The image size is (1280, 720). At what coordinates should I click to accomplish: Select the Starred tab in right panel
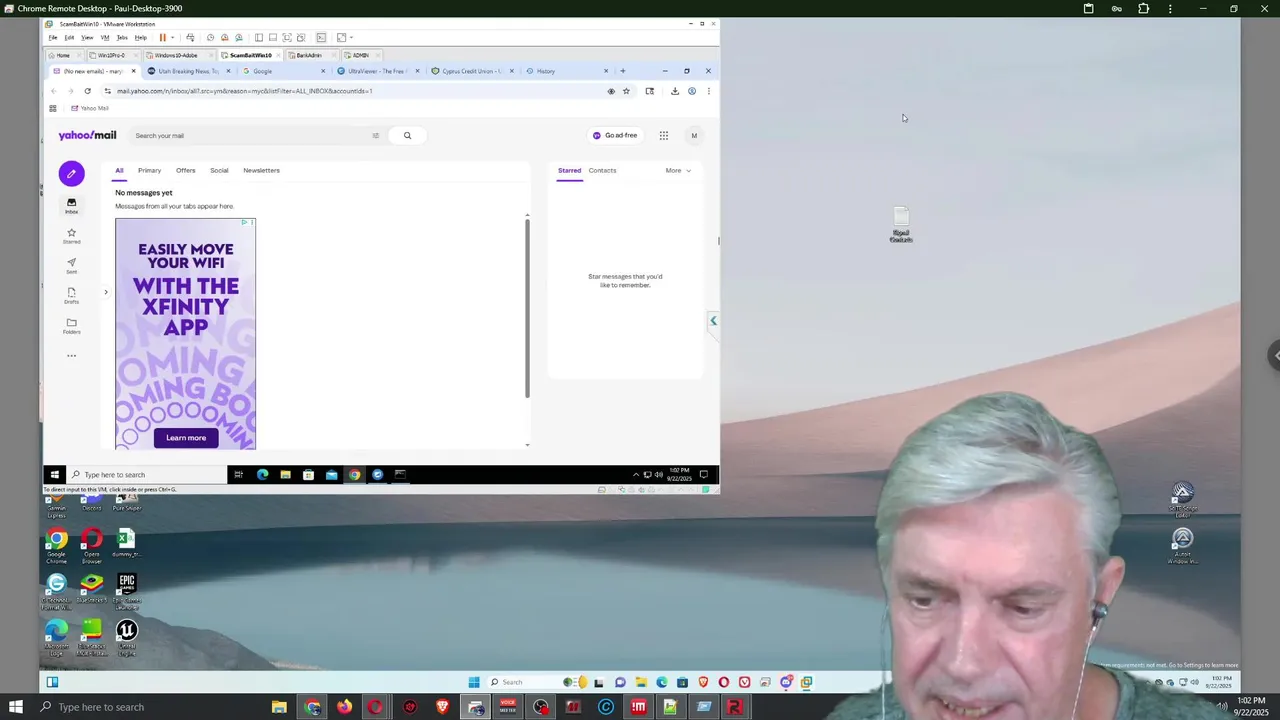click(569, 170)
